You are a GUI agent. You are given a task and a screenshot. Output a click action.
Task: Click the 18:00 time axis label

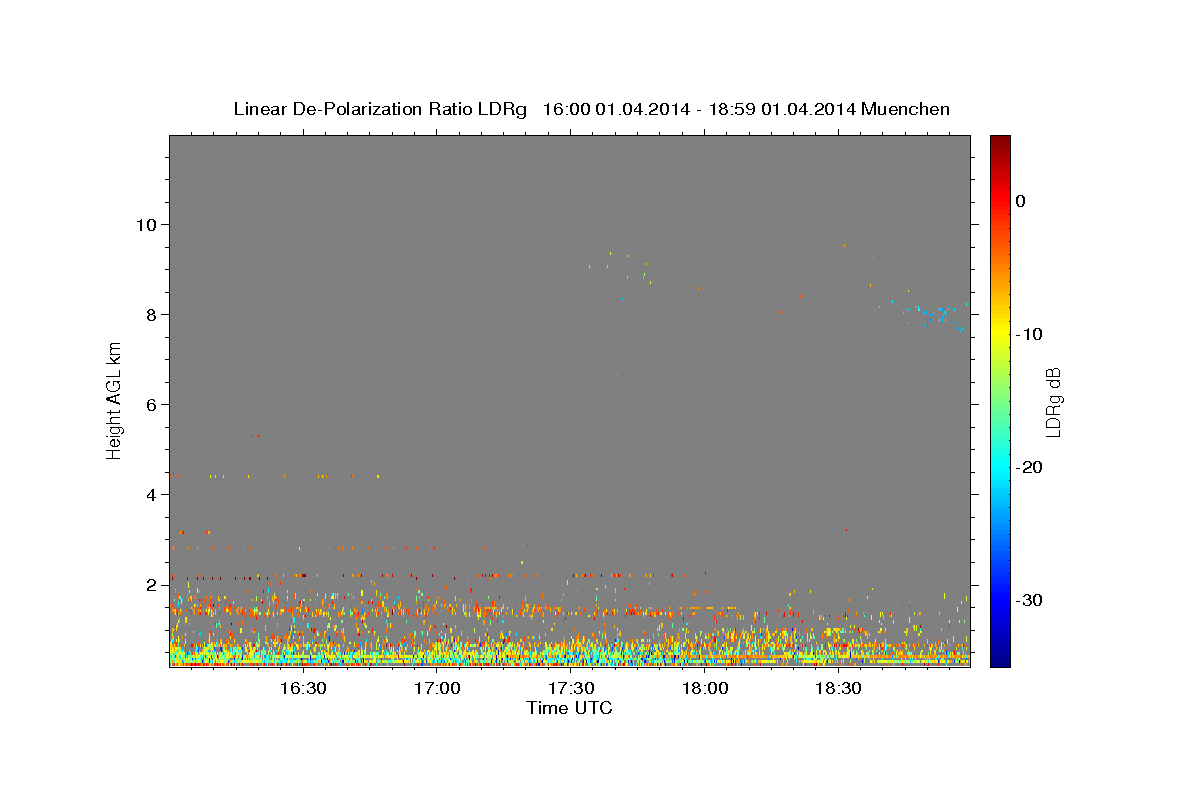pyautogui.click(x=705, y=689)
